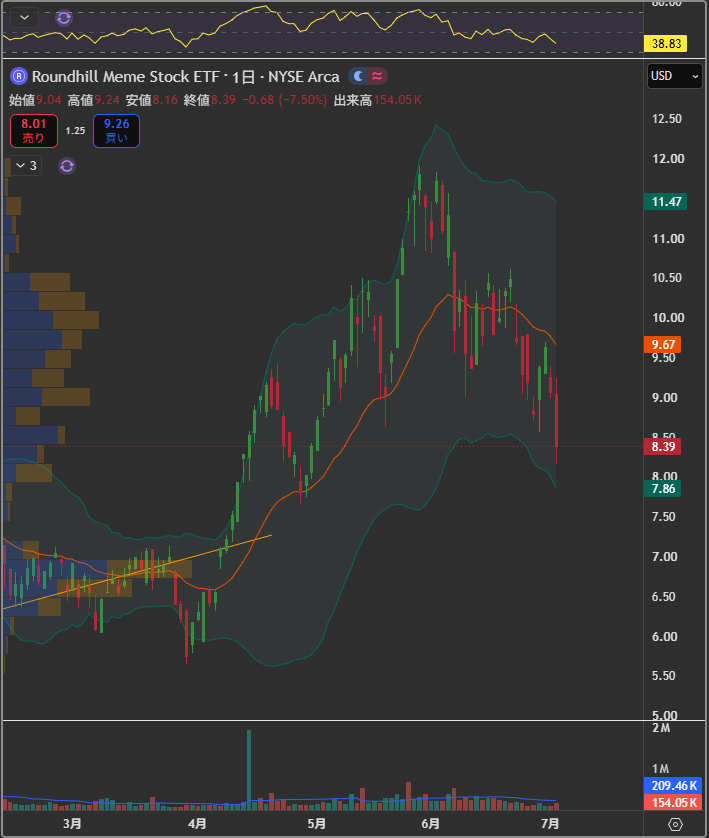Click the 4月 date axis label

(x=197, y=824)
